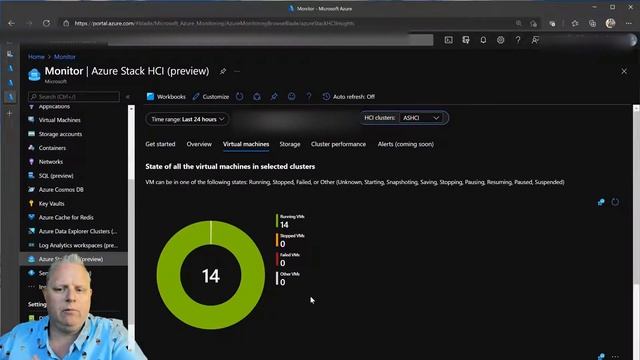Select Key Vaults in the sidebar

coord(51,203)
